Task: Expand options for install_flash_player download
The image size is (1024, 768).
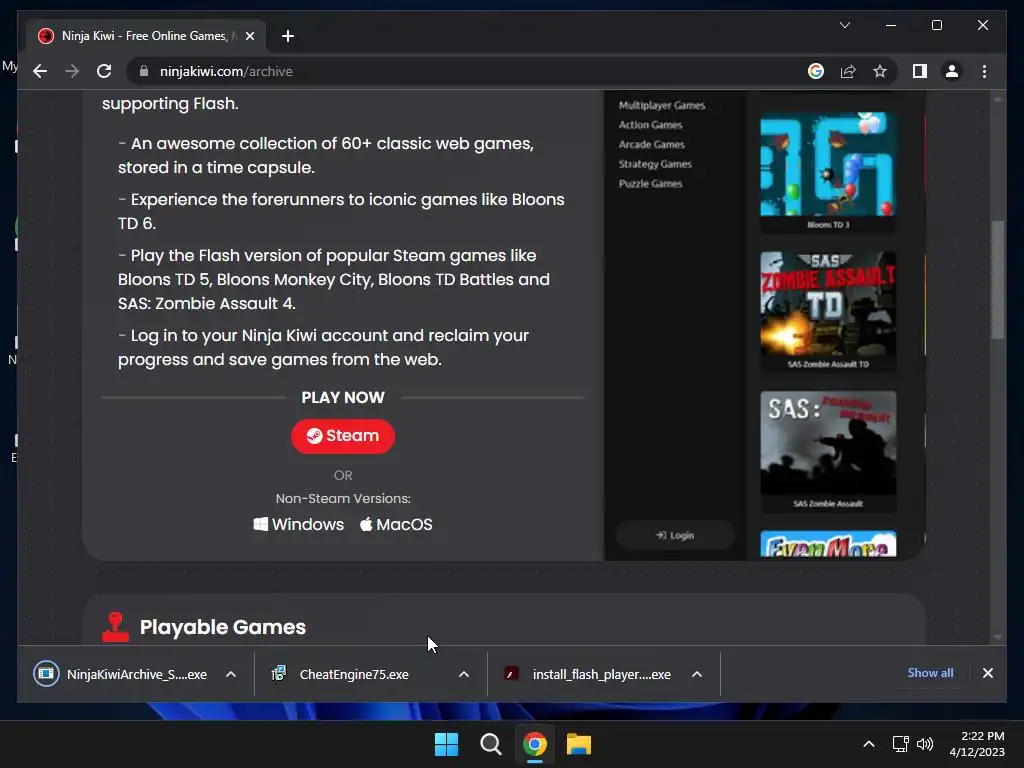Action: point(697,674)
